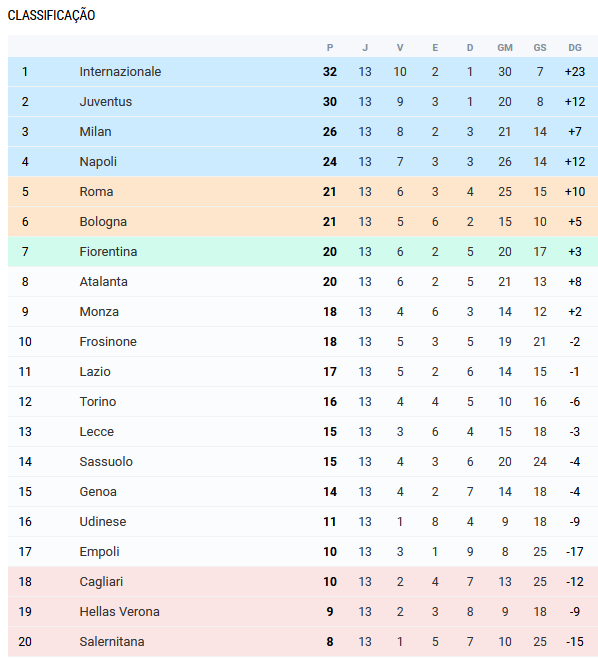Sort by the DG goal difference header

click(x=575, y=47)
